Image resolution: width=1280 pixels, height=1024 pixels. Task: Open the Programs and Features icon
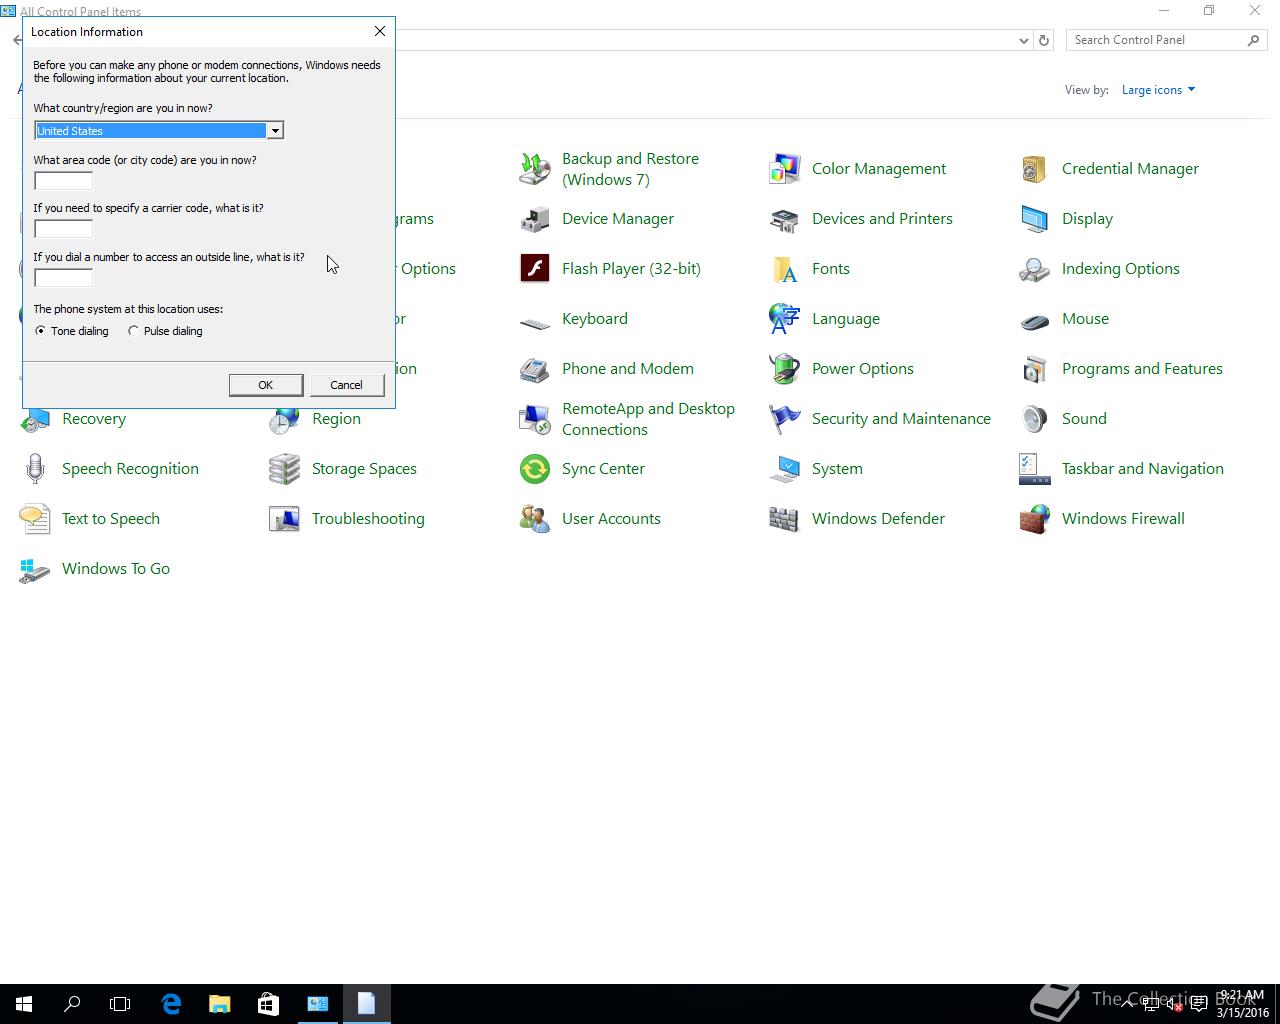pyautogui.click(x=1035, y=369)
